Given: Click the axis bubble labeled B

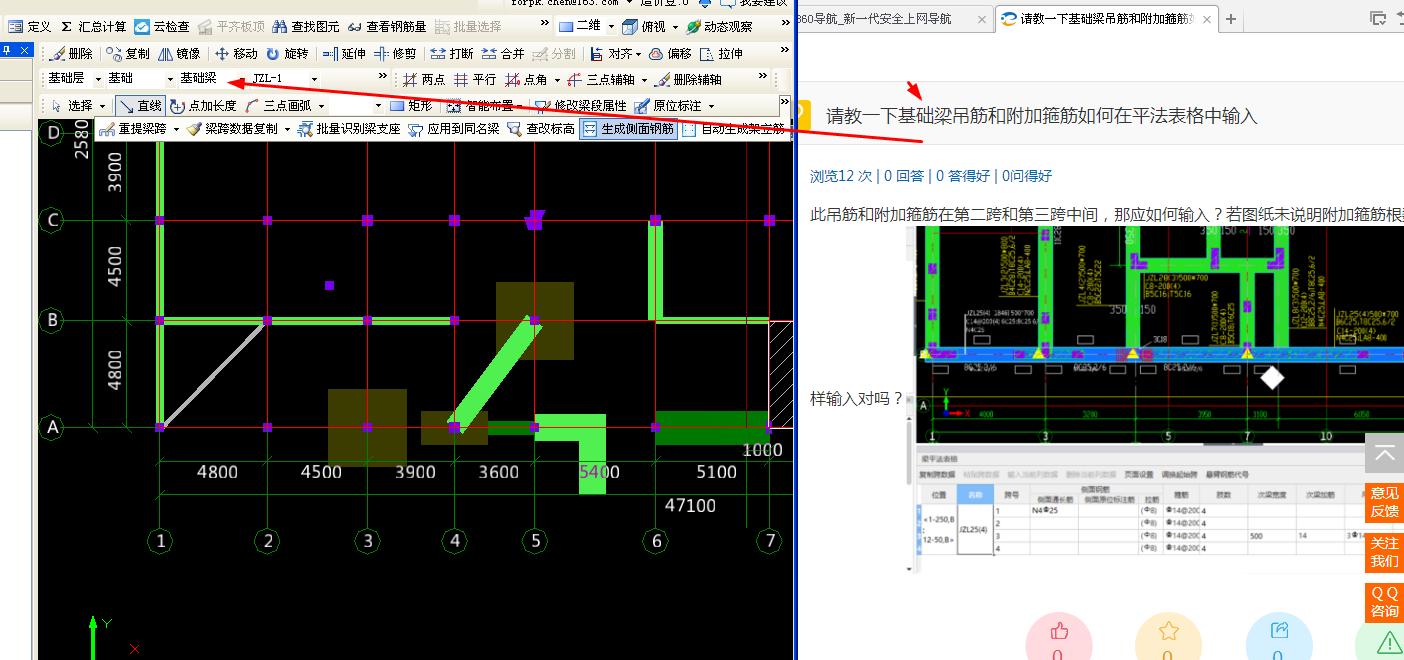Looking at the screenshot, I should coord(51,320).
